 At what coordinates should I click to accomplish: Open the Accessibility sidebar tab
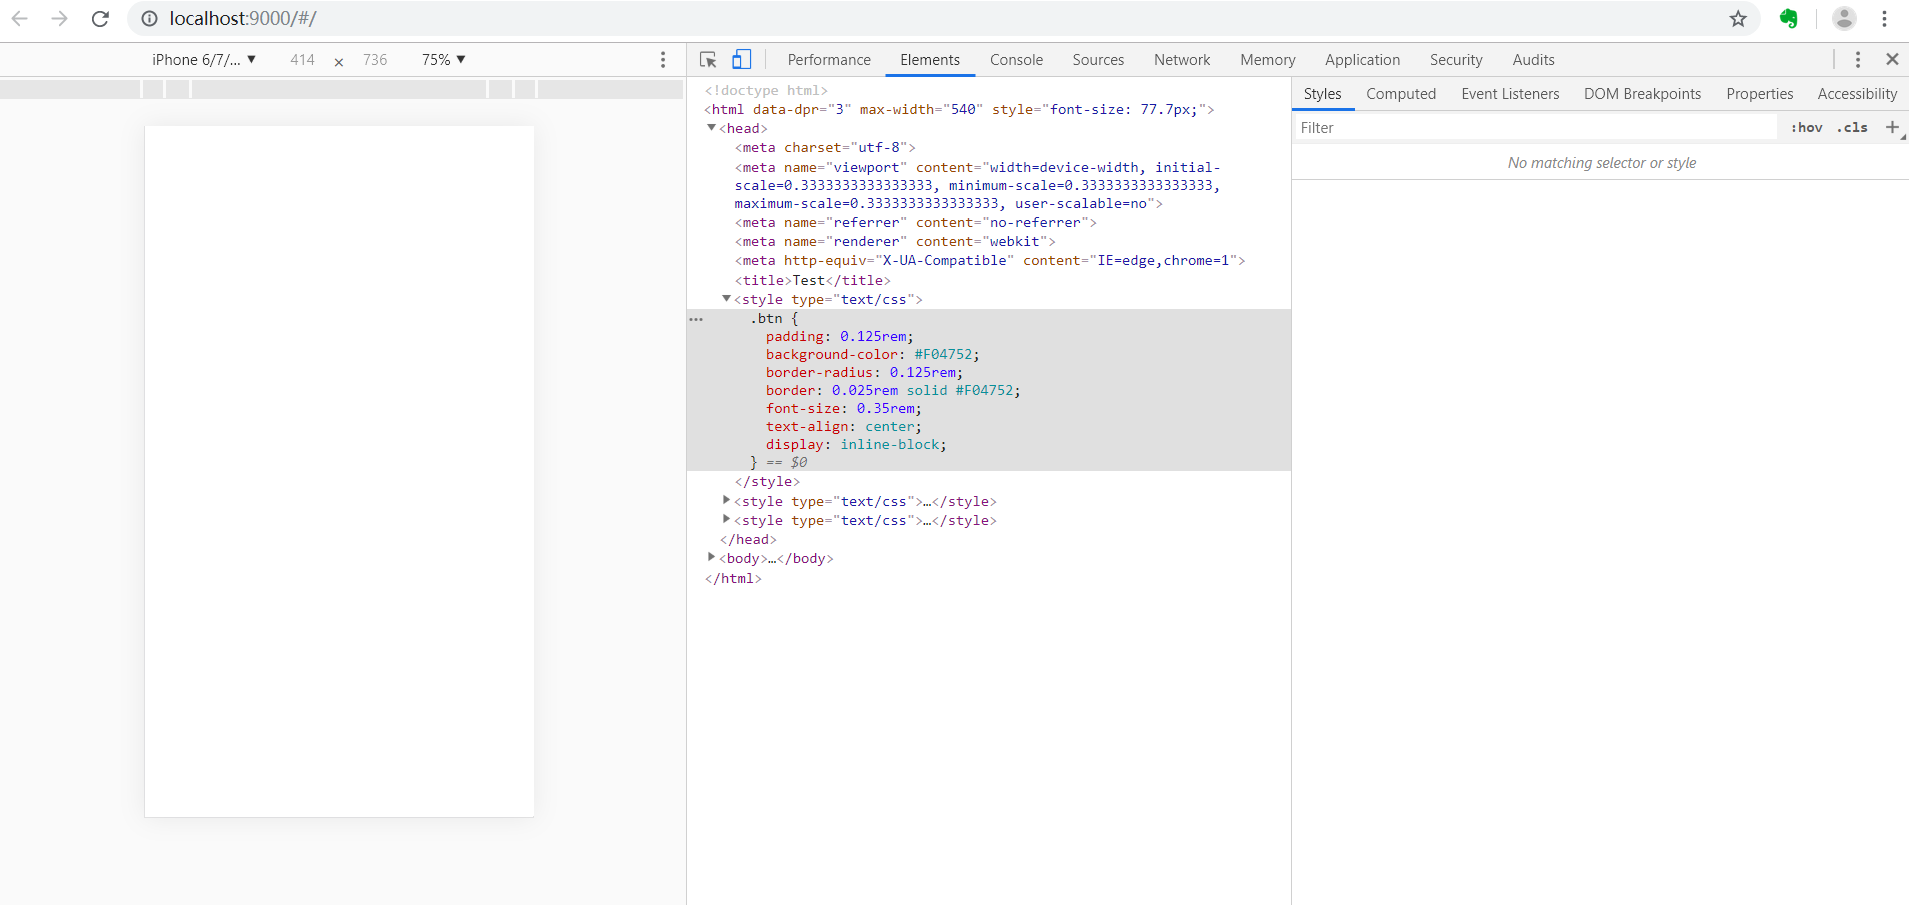click(x=1857, y=94)
